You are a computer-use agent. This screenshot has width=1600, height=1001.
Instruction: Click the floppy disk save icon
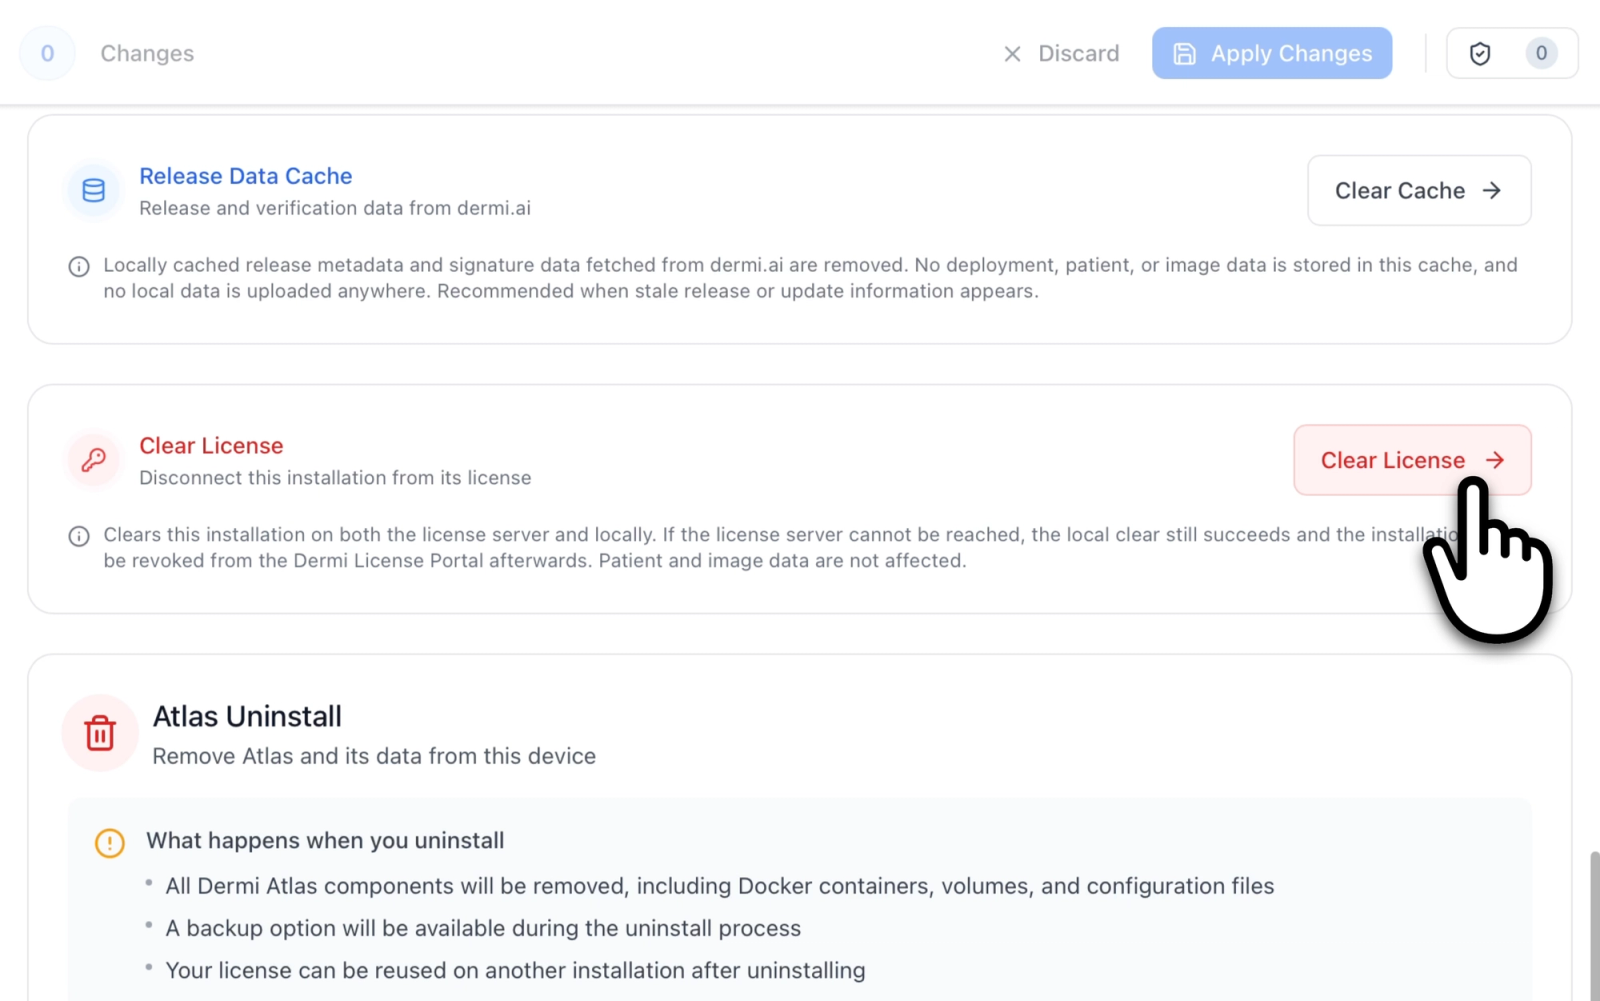(1184, 54)
